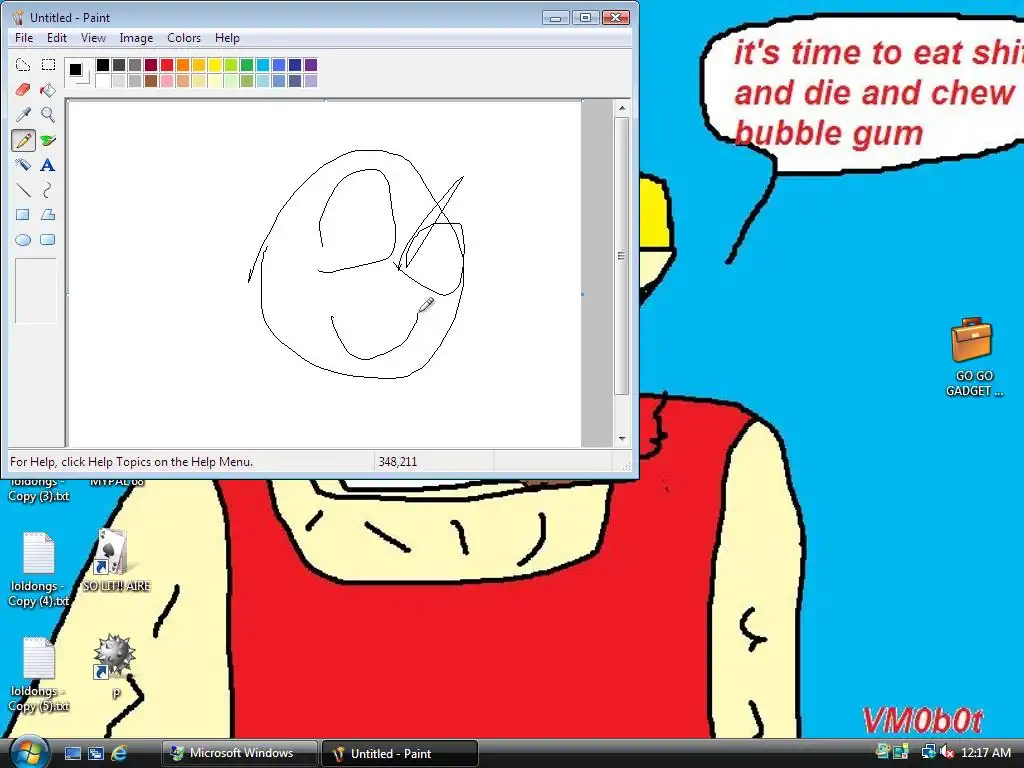
Task: Pick the Text tool
Action: point(48,165)
